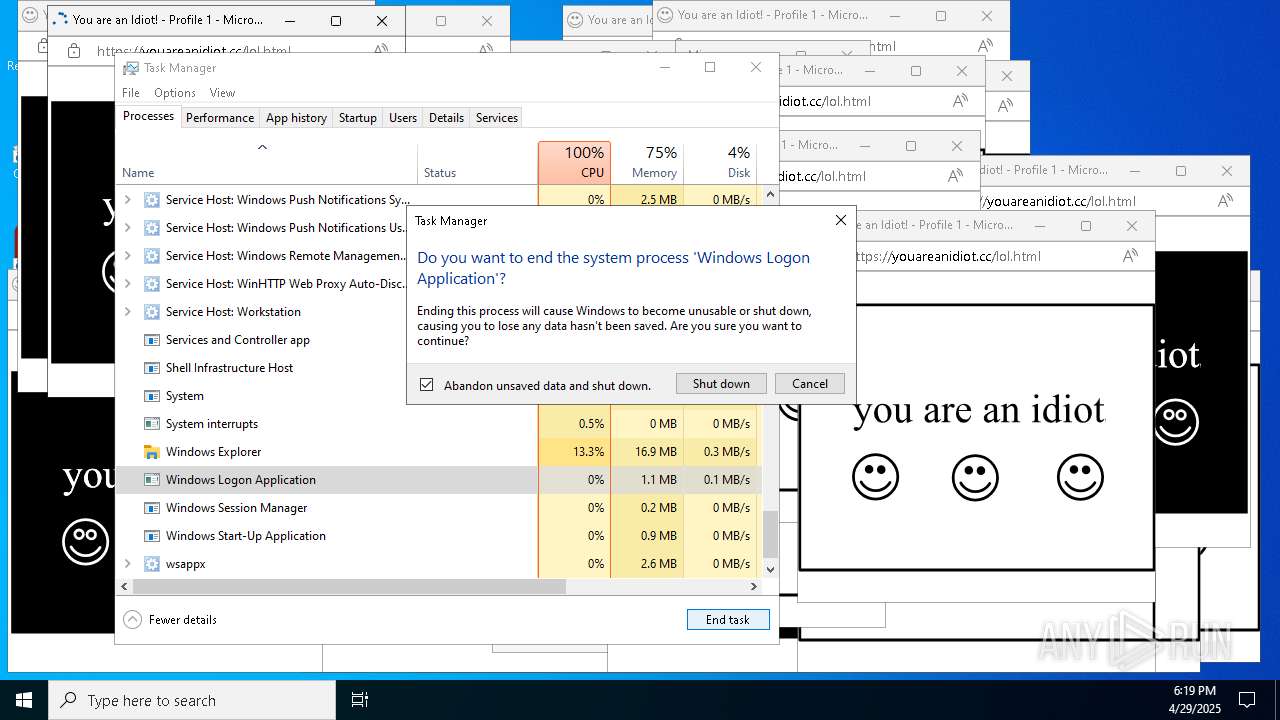Sort by Memory column header
The width and height of the screenshot is (1280, 720).
point(647,163)
